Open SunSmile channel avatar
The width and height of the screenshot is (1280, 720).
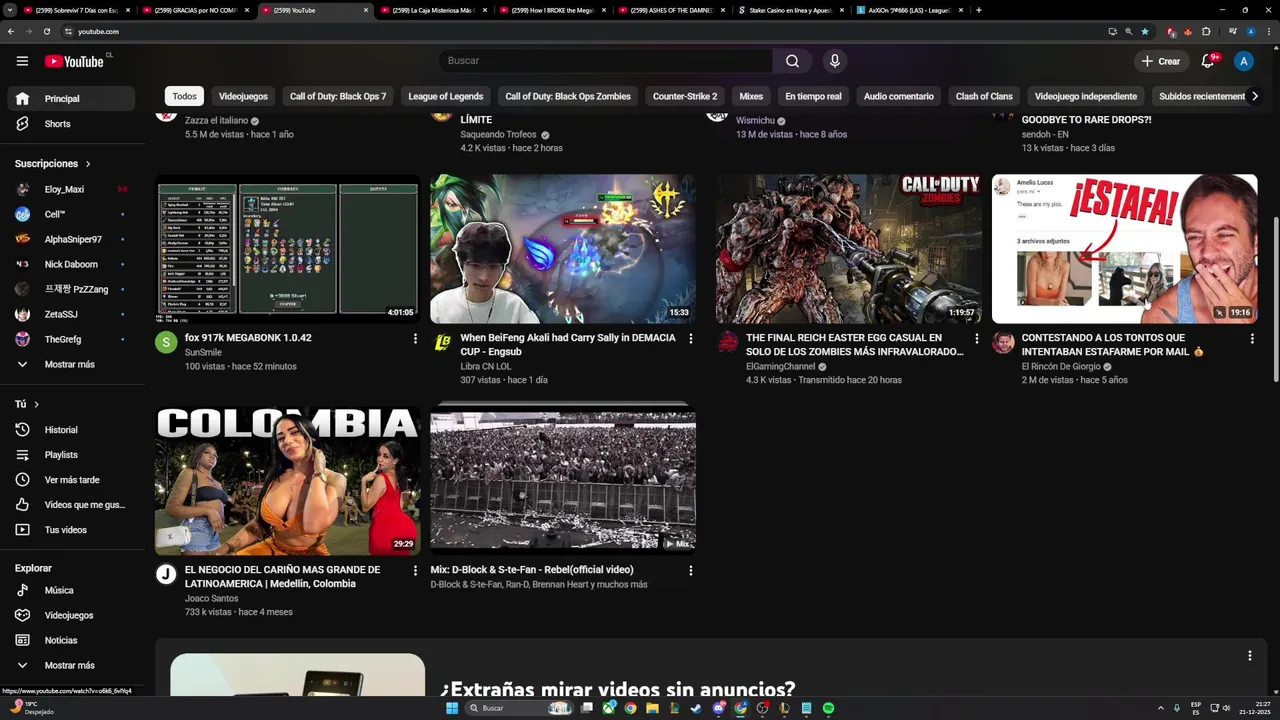pyautogui.click(x=166, y=343)
